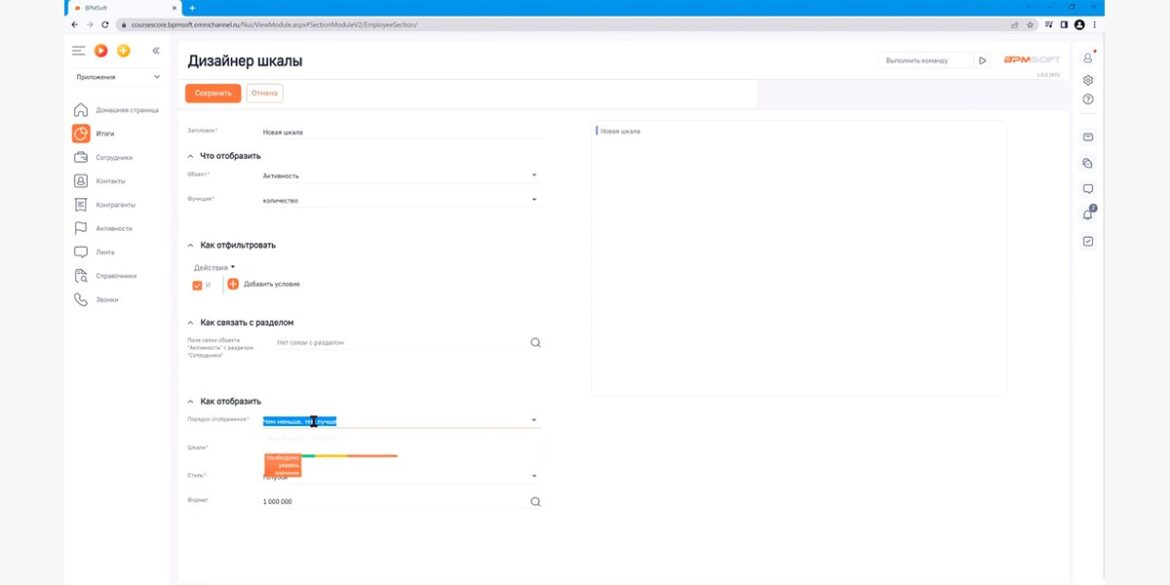Go to Сотрудники section in sidebar
1170x585 pixels.
click(114, 158)
